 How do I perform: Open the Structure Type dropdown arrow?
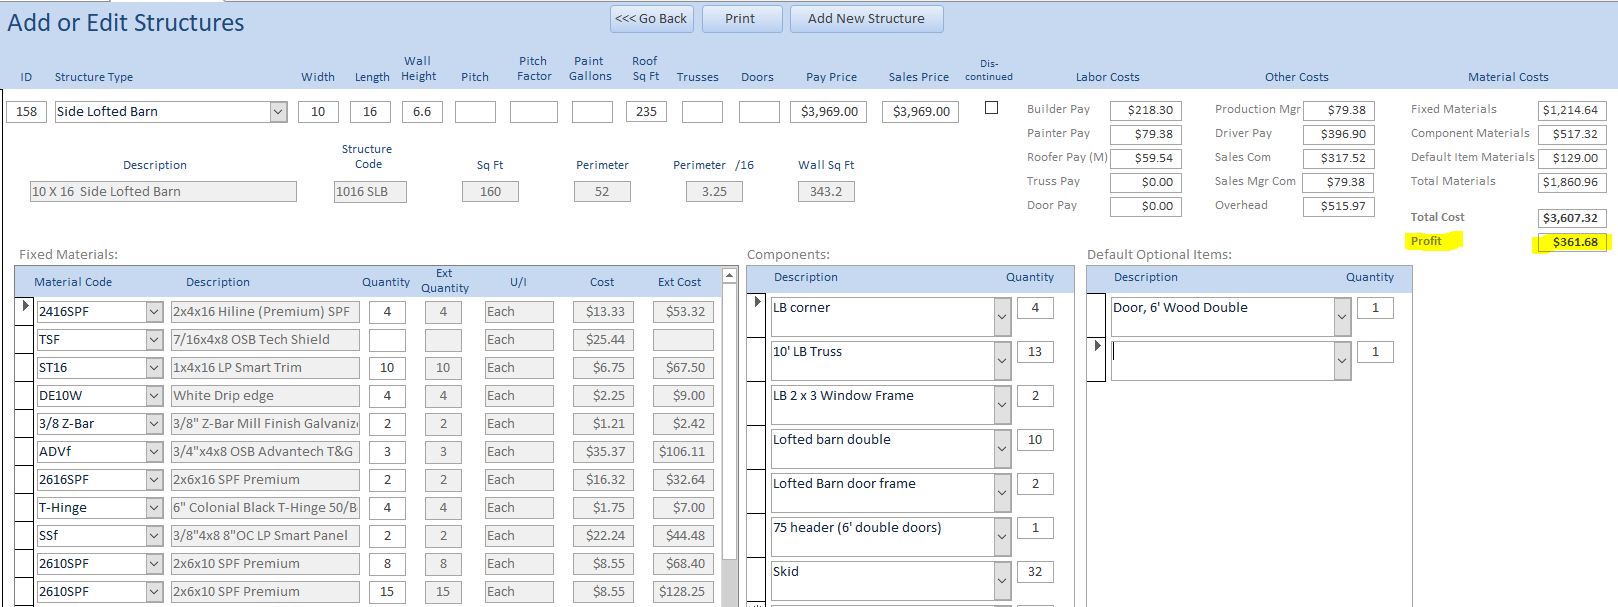click(x=278, y=112)
